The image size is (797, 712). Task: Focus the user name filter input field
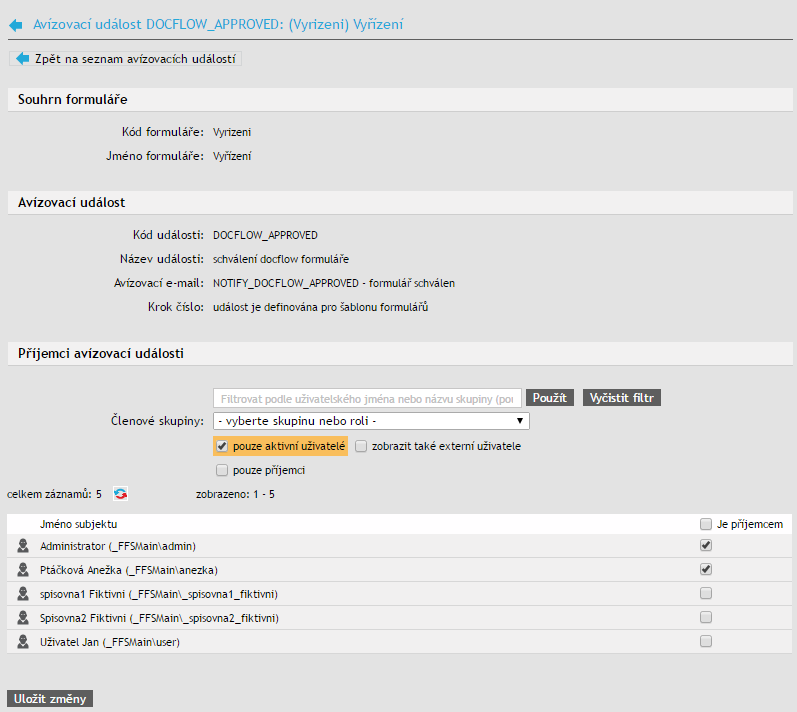tap(367, 398)
